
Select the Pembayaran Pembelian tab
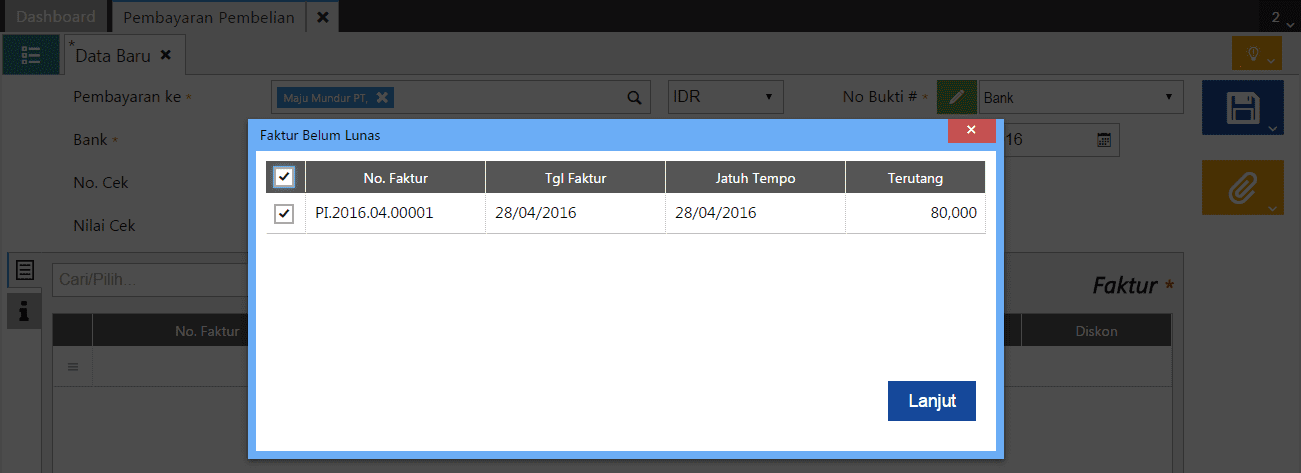click(x=208, y=17)
